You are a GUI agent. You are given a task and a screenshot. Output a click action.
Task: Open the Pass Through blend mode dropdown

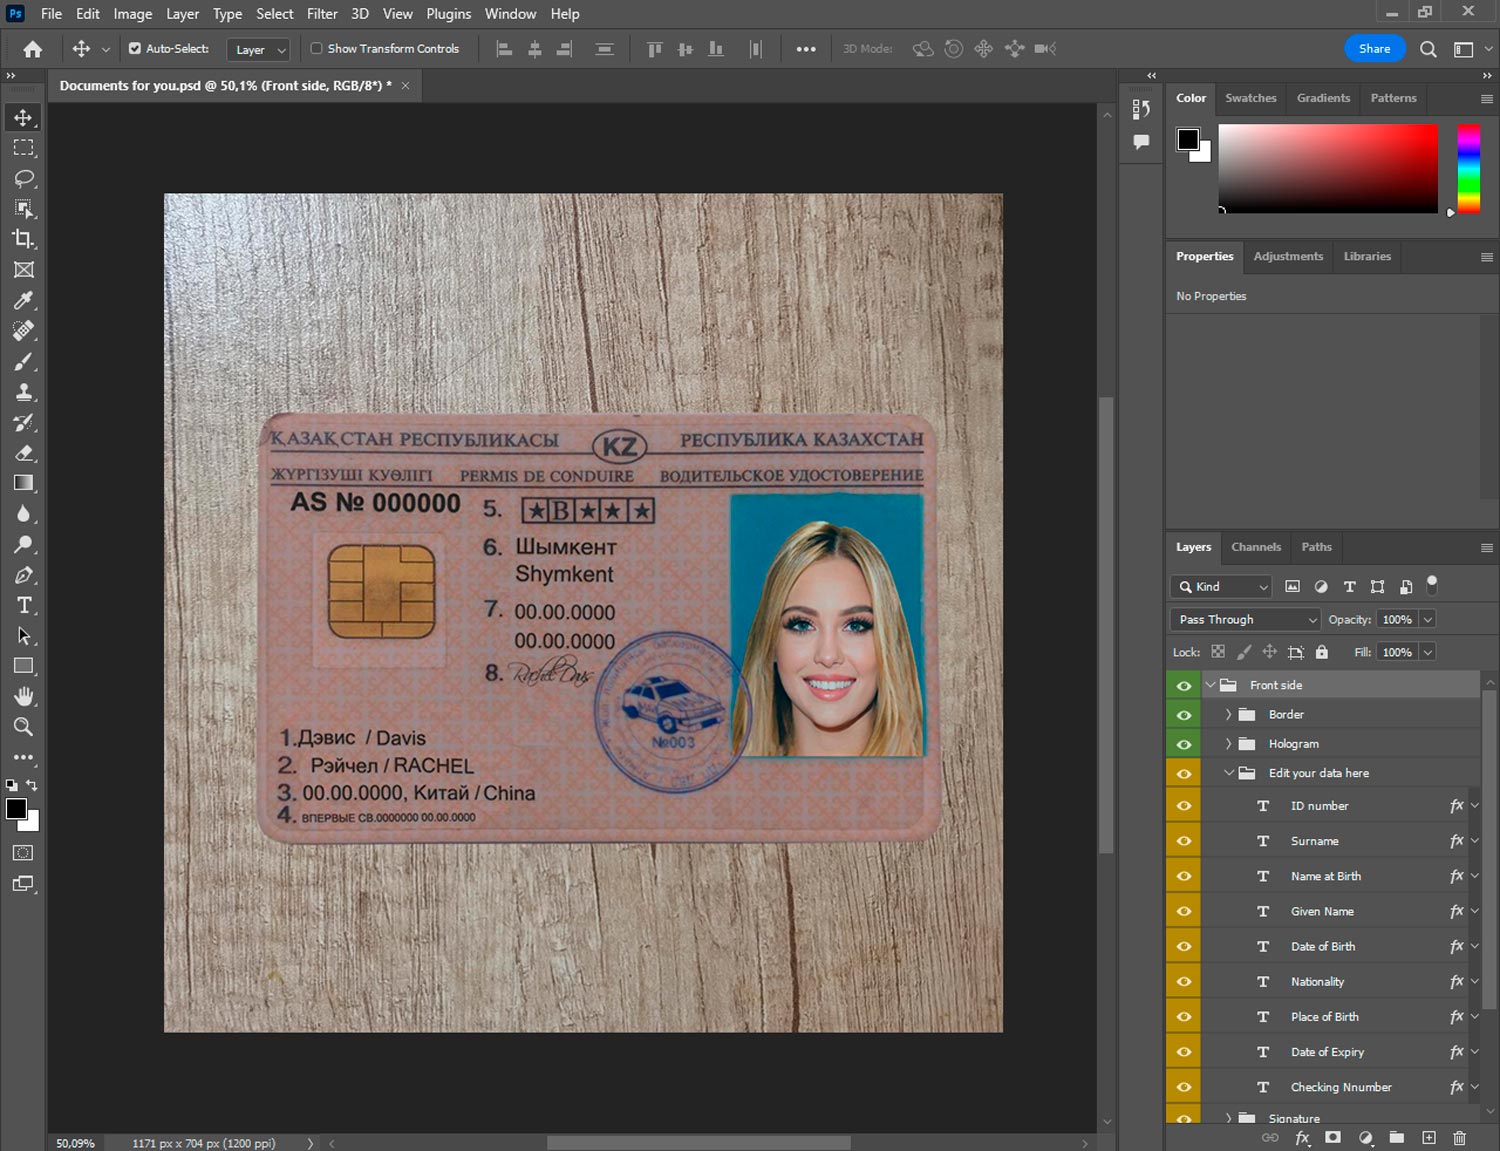coord(1245,620)
